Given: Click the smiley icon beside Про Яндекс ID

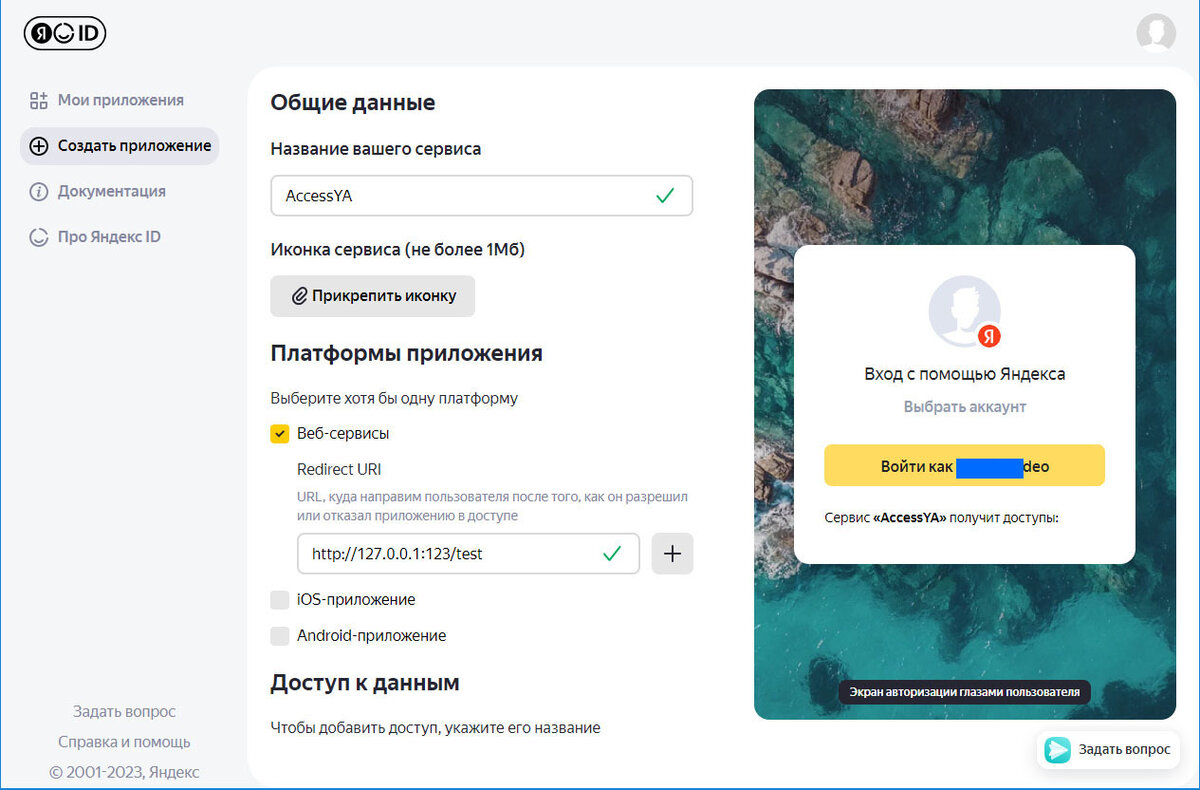Looking at the screenshot, I should [x=39, y=237].
